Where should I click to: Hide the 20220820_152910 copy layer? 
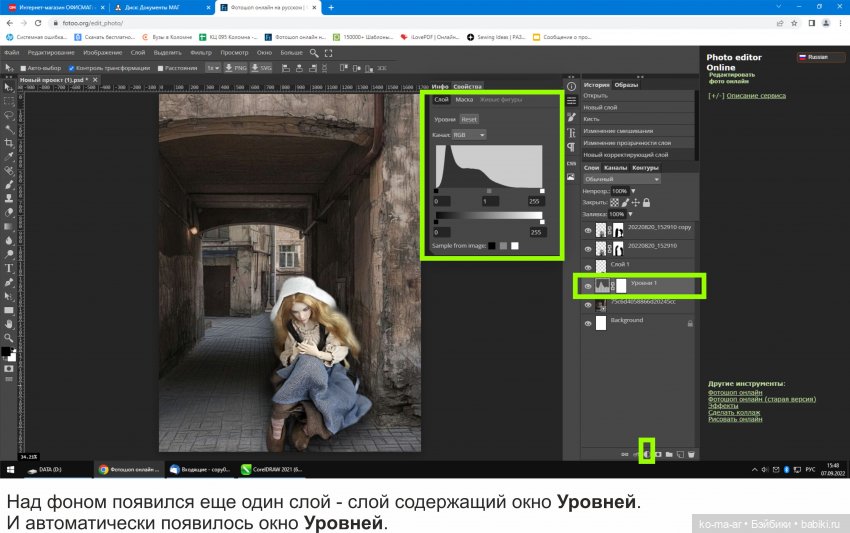click(588, 230)
